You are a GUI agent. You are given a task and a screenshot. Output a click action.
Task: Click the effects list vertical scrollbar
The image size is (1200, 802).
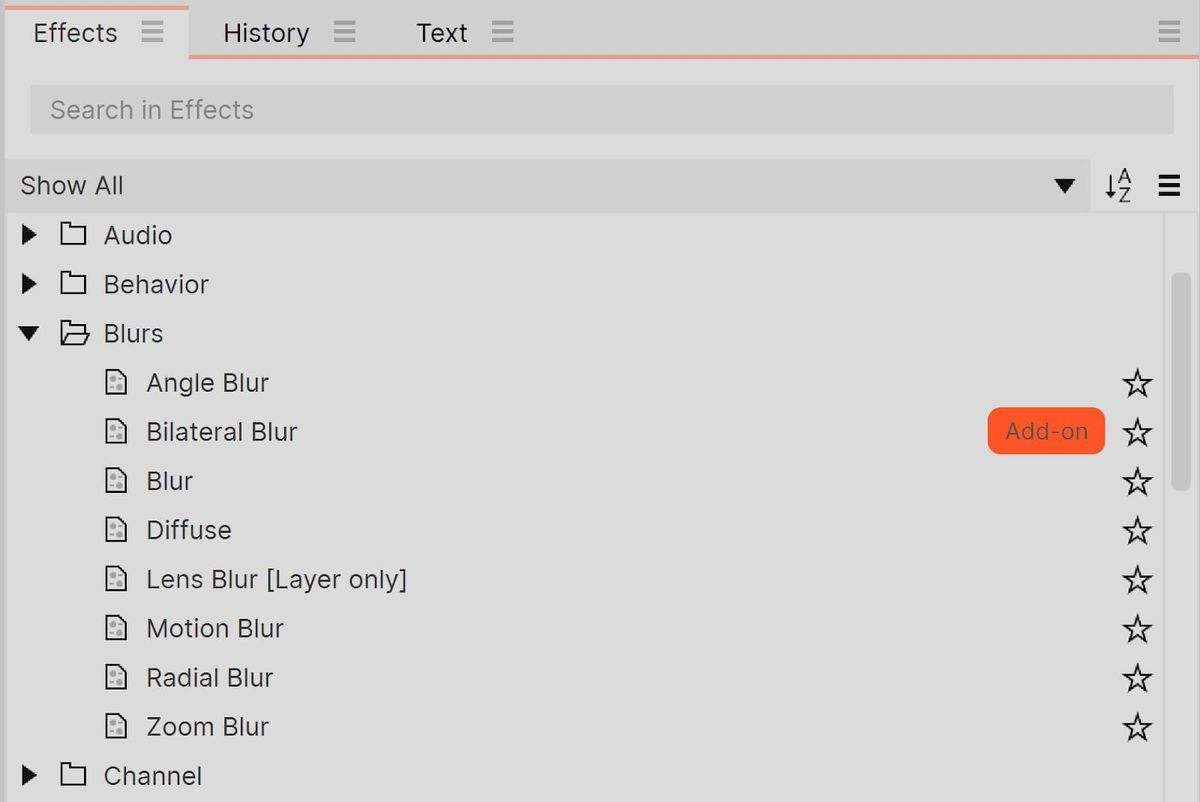coord(1180,380)
